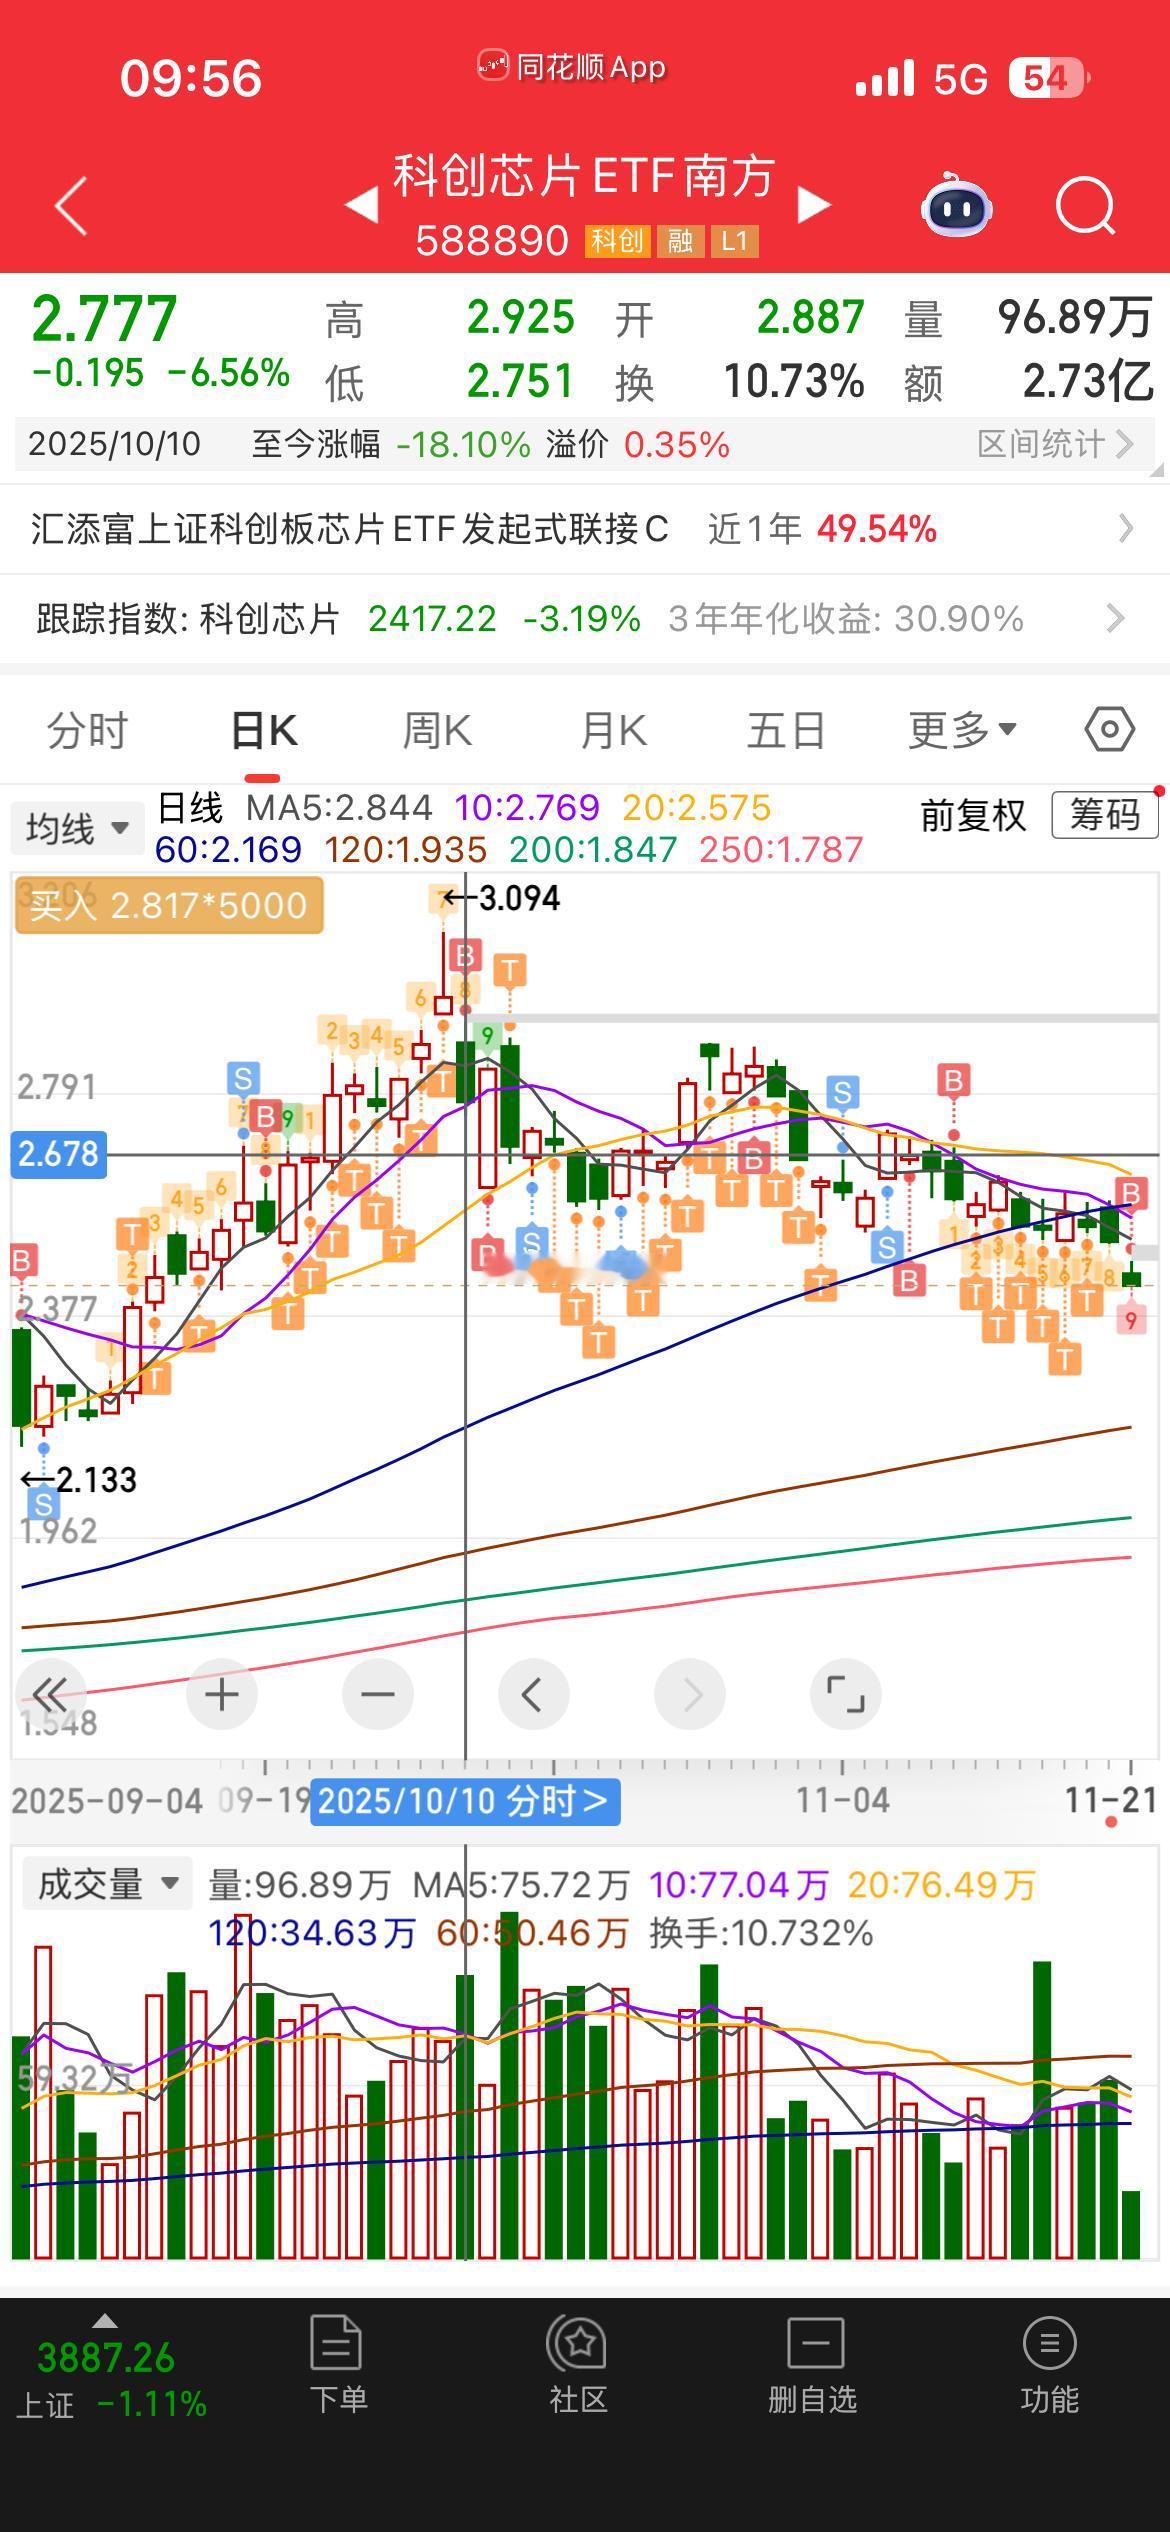Tap the B buy marker at chart right edge
Screen dimensions: 1170x2532
pos(1131,1193)
